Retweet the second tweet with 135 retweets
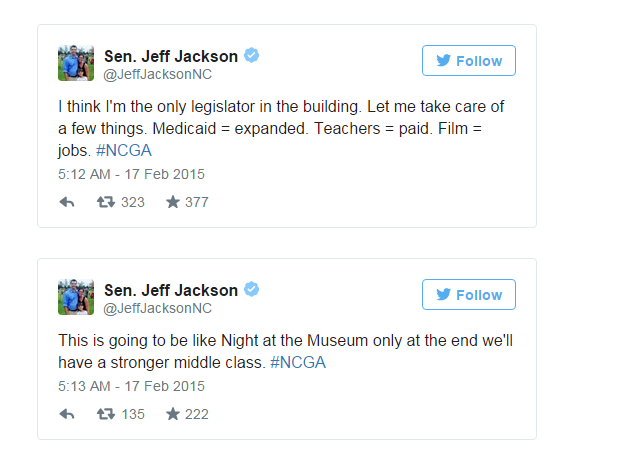The image size is (626, 463). pyautogui.click(x=106, y=414)
